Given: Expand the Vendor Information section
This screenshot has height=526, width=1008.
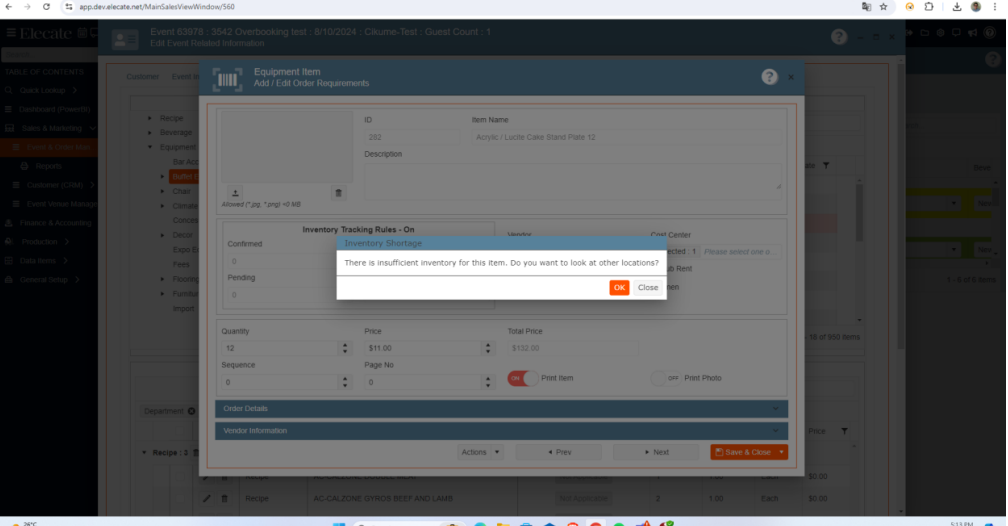Looking at the screenshot, I should click(x=501, y=431).
